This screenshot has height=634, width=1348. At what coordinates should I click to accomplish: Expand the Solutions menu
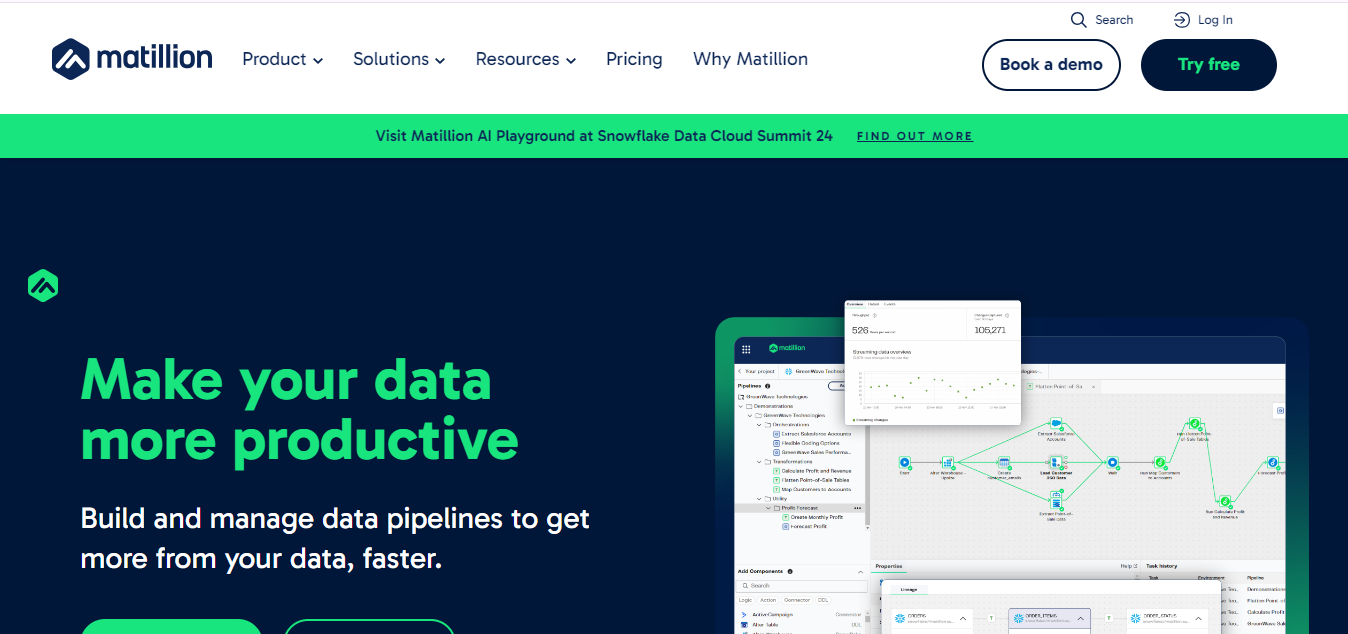[399, 59]
